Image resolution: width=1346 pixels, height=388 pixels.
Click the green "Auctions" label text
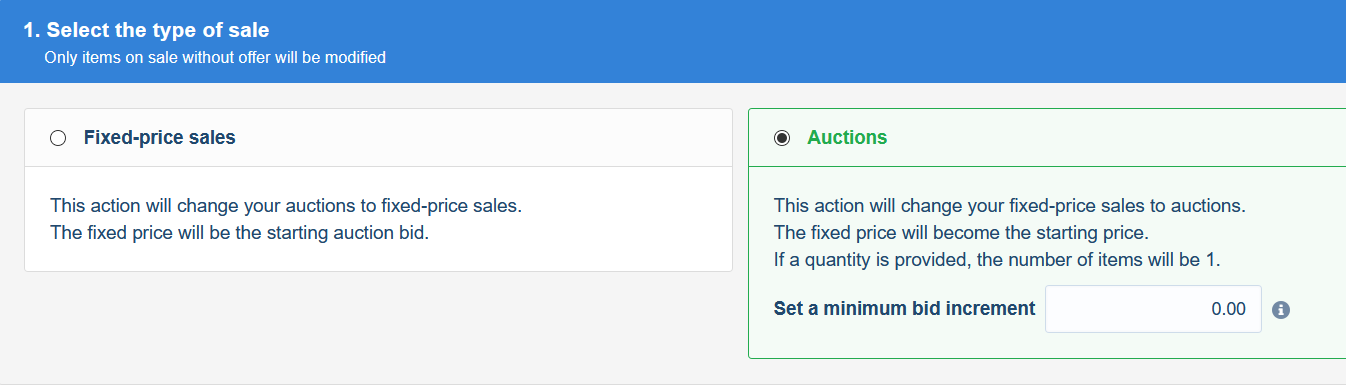[847, 138]
